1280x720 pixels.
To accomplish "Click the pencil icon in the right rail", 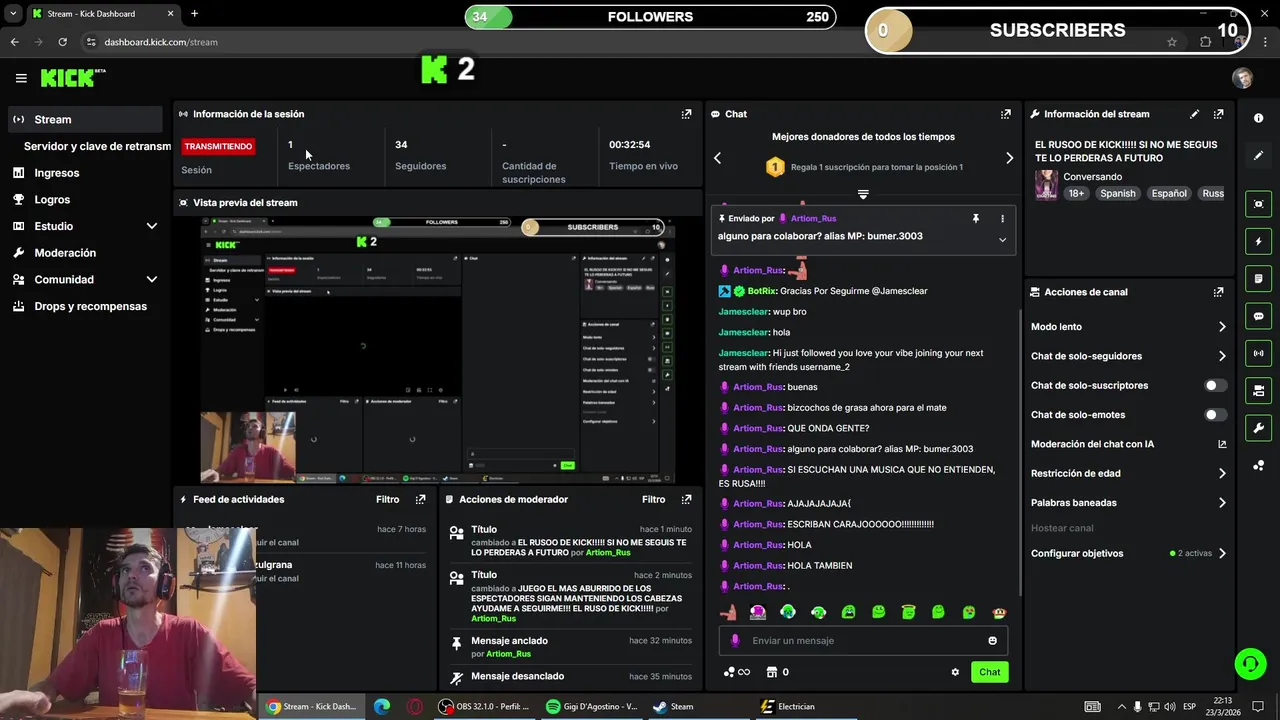I will pos(1258,156).
